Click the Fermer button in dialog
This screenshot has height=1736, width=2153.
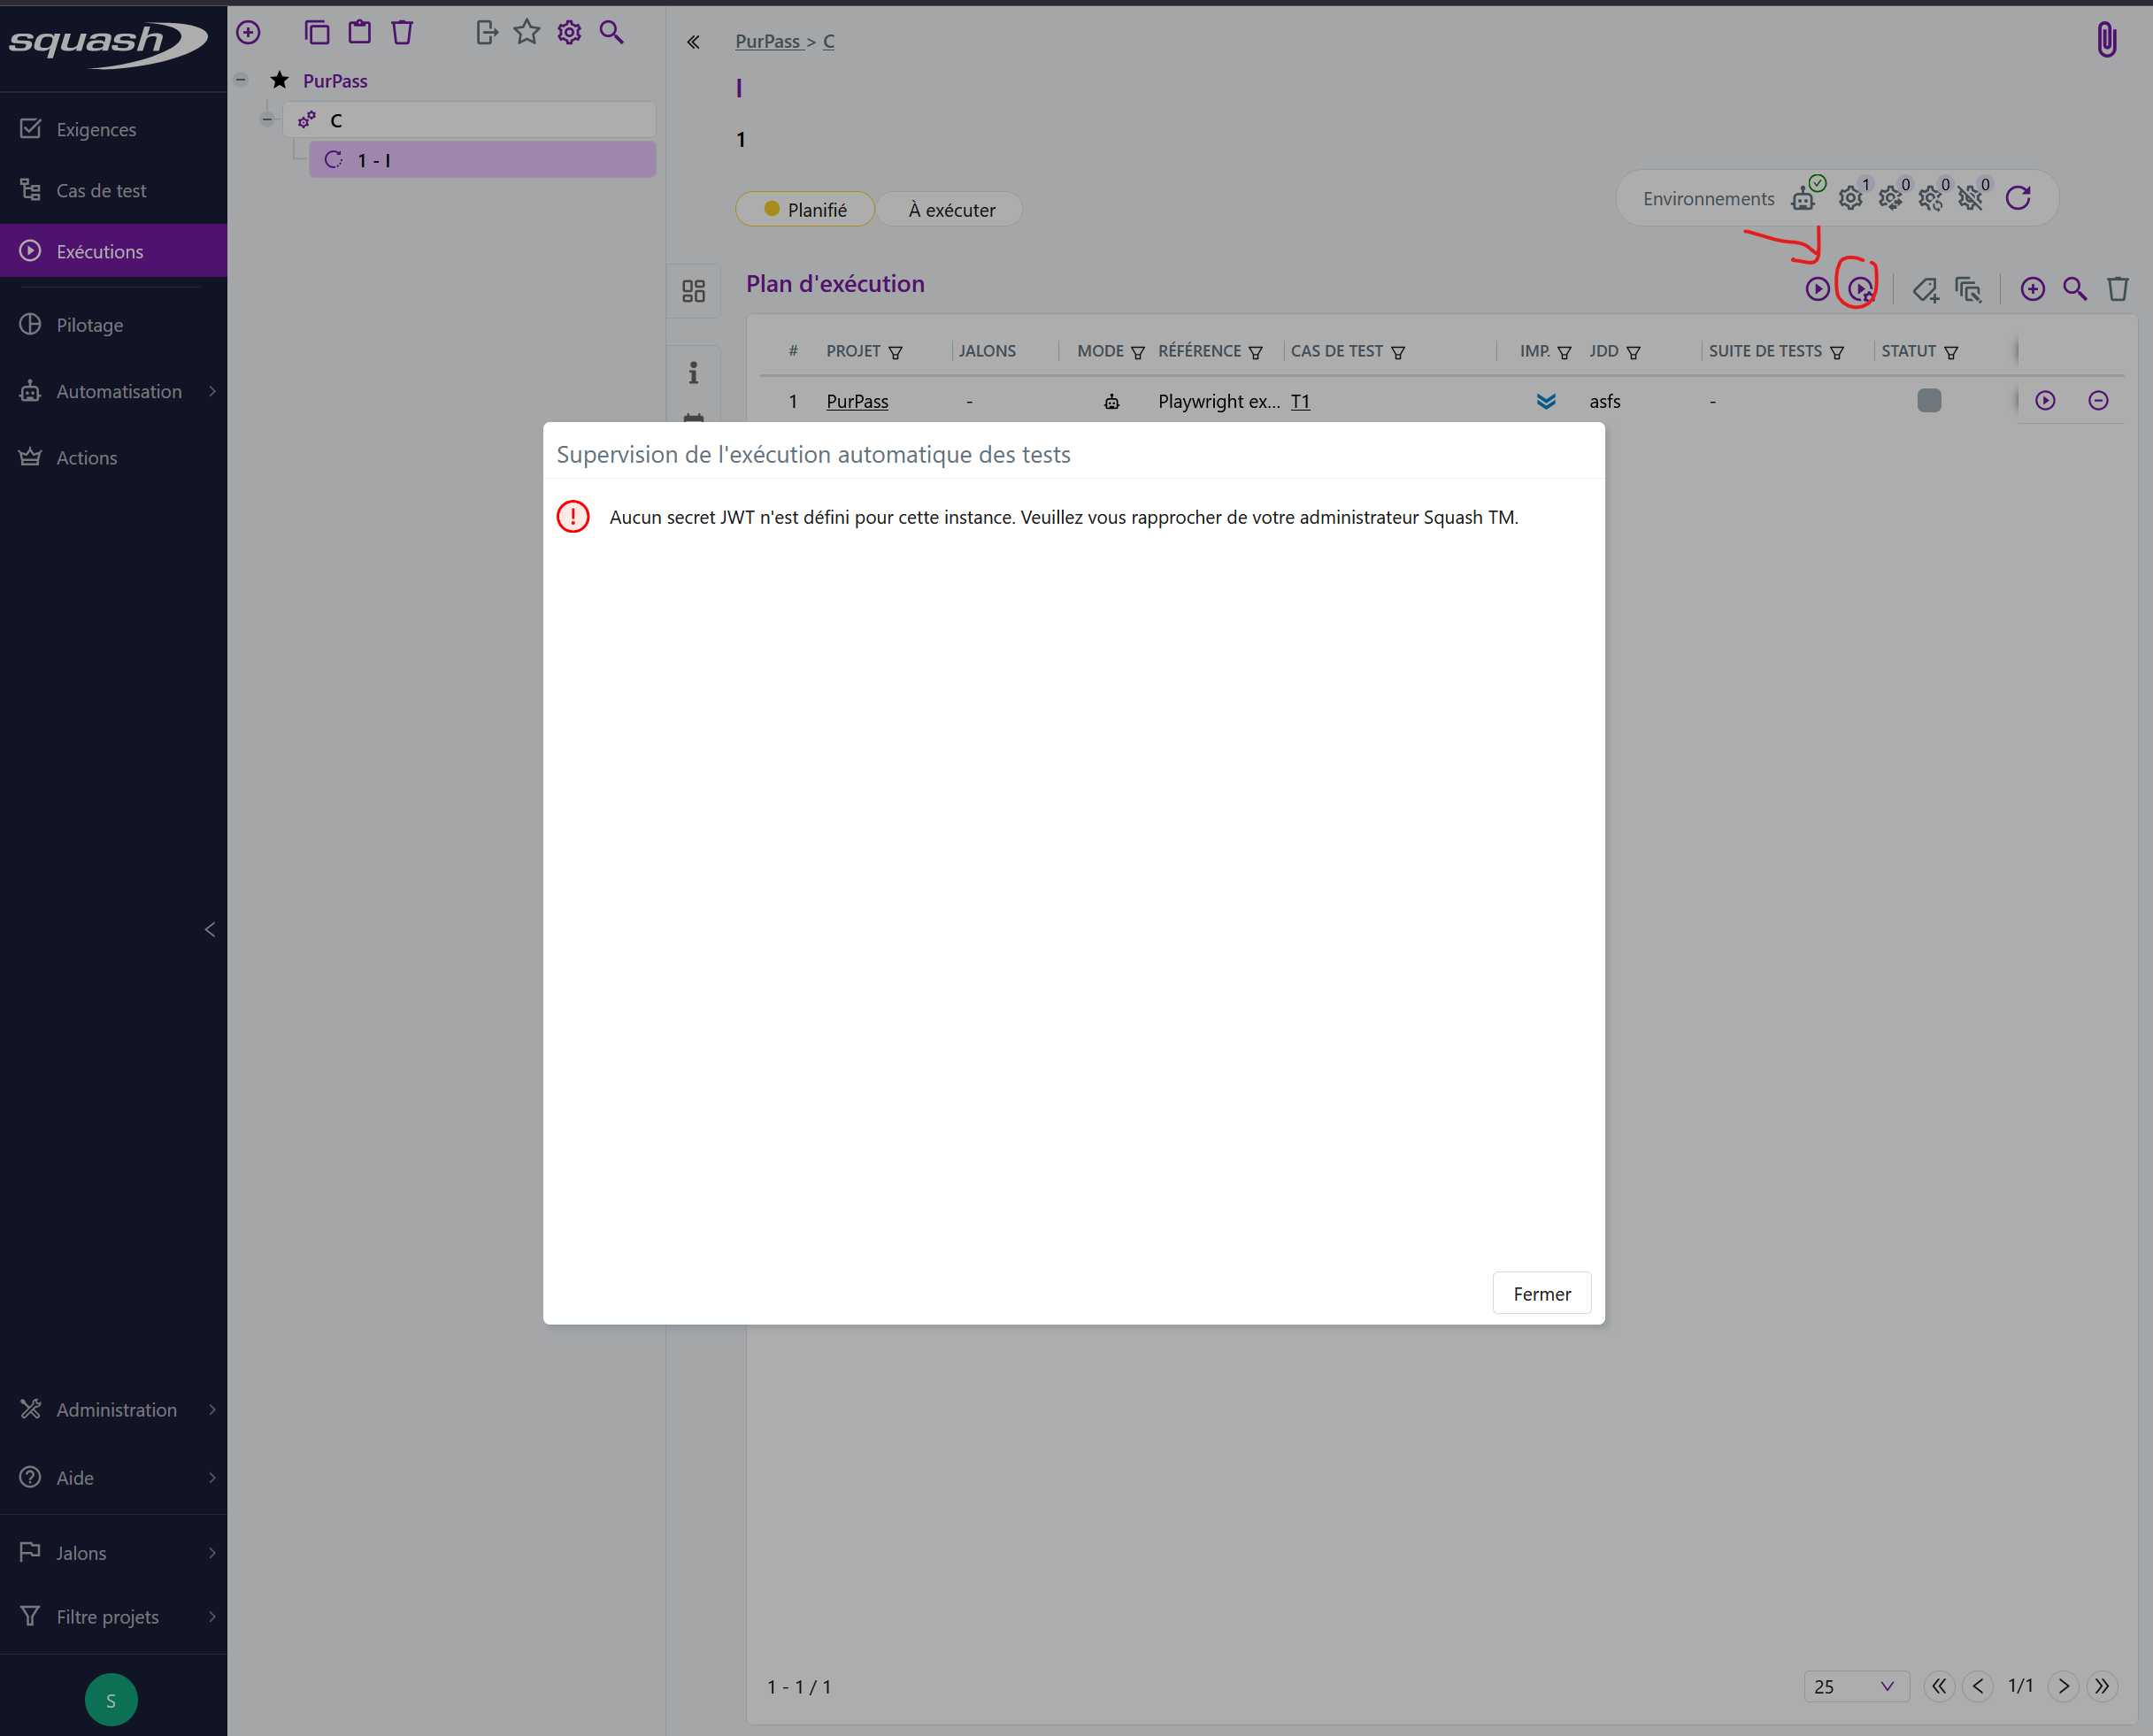click(x=1541, y=1293)
